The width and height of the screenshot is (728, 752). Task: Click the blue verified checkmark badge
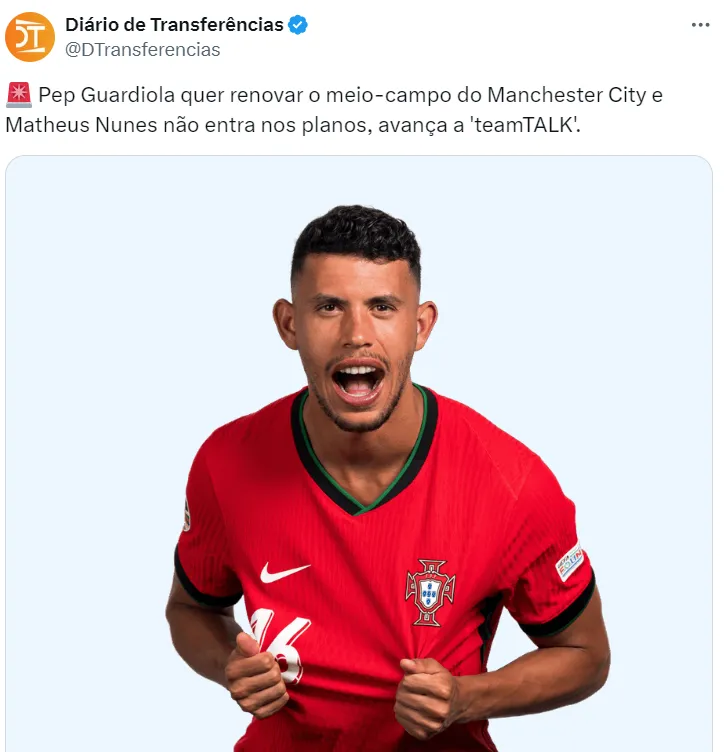point(298,25)
